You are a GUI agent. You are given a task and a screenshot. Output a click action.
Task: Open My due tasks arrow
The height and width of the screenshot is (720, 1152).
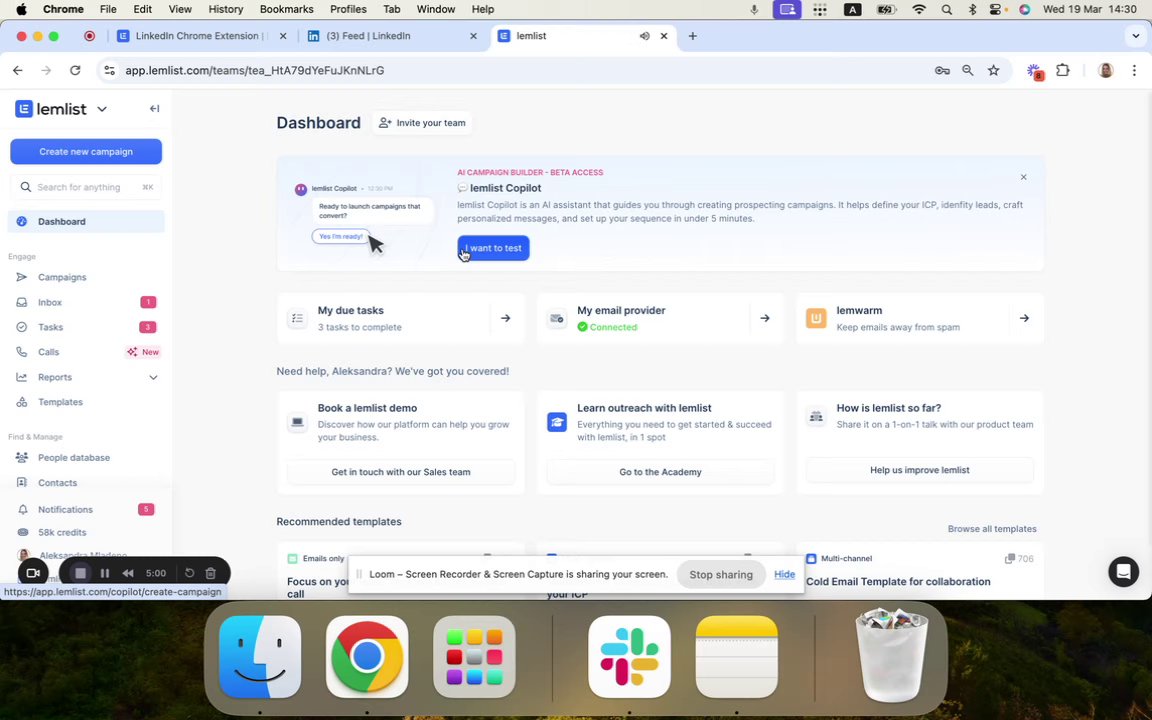(505, 318)
